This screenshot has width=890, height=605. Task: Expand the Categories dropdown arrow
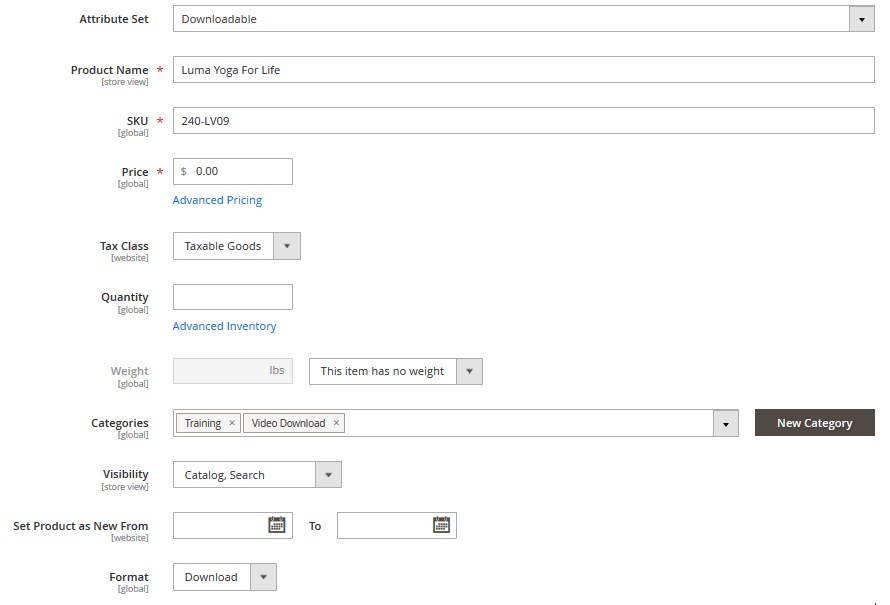[x=725, y=423]
